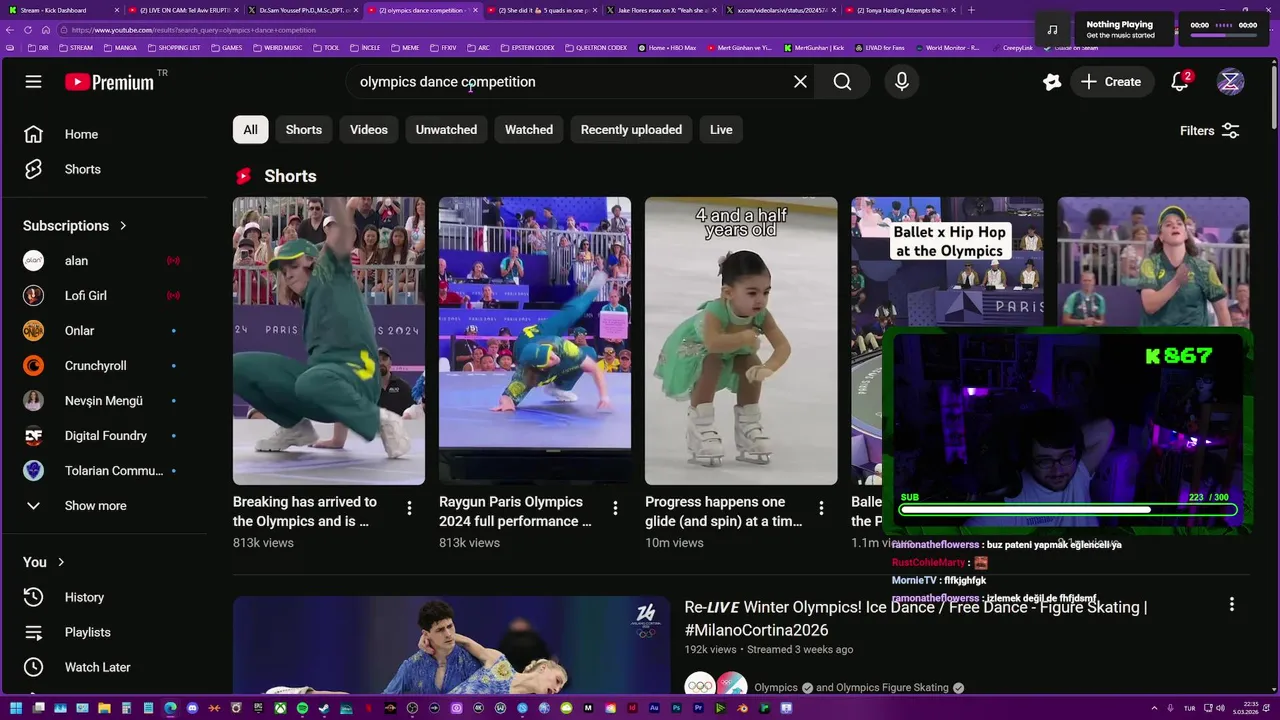Open the GAMES bookmarks folder

tap(226, 47)
